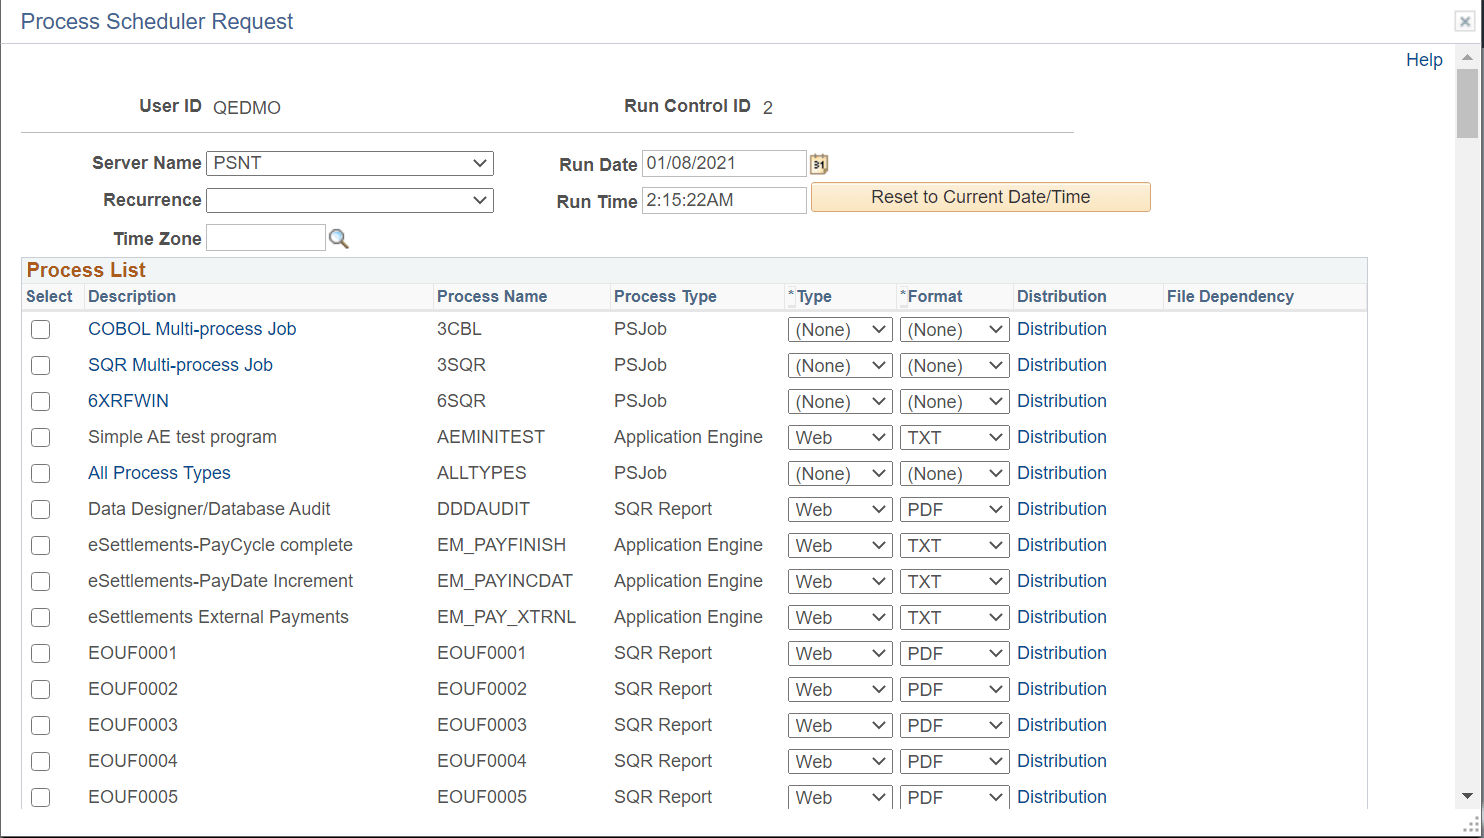
Task: Click the vertical scrollbar thumb
Action: click(1467, 105)
